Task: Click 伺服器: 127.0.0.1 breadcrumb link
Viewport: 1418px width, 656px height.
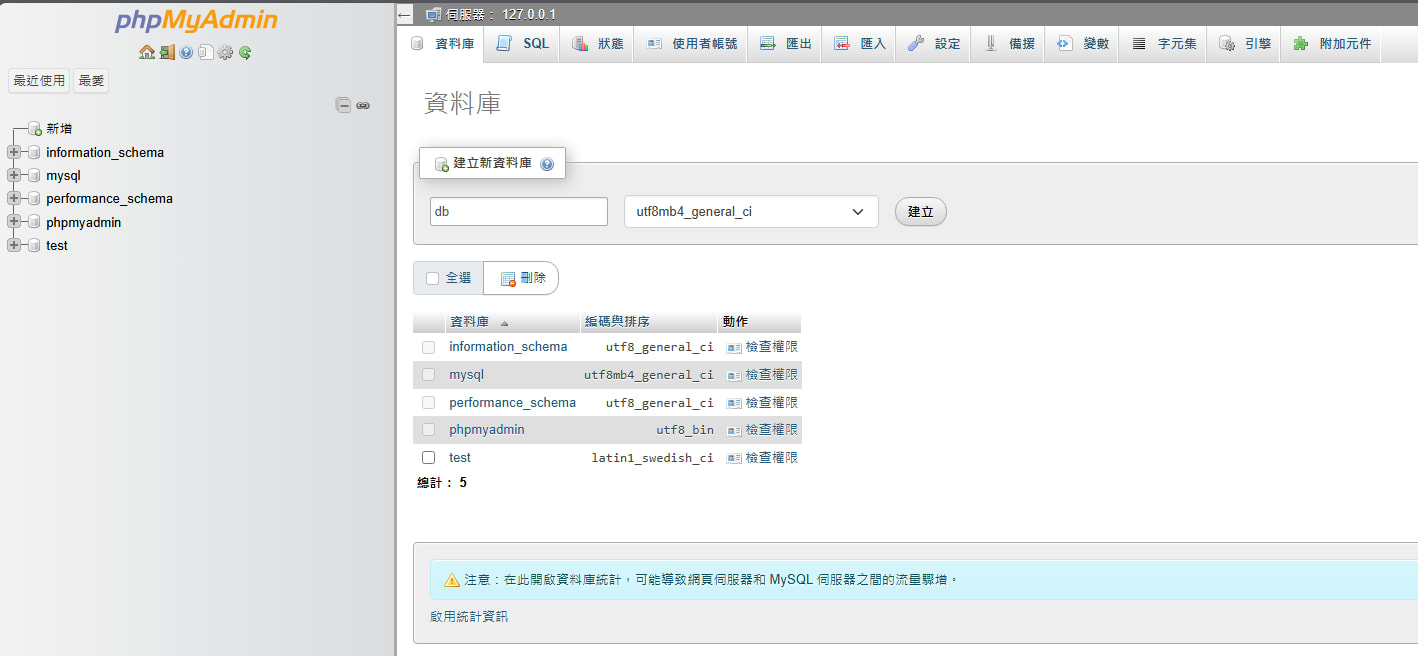Action: [x=501, y=14]
